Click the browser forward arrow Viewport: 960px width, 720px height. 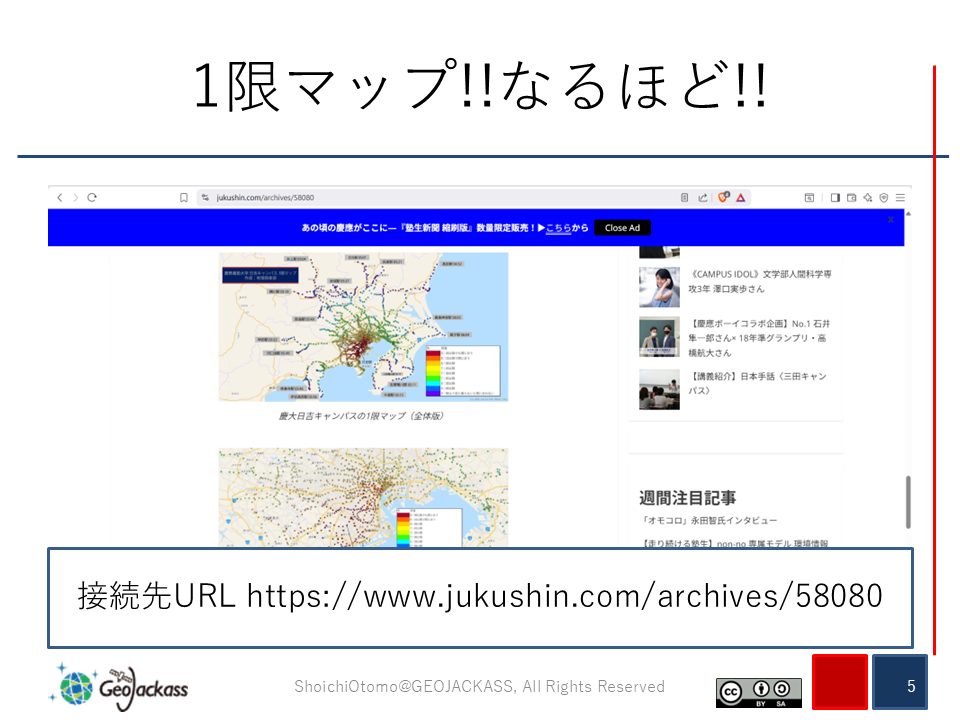tap(75, 198)
